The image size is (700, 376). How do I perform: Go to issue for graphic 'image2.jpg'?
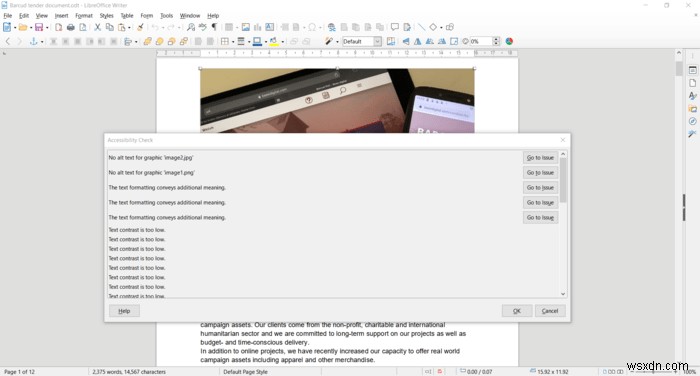point(540,158)
